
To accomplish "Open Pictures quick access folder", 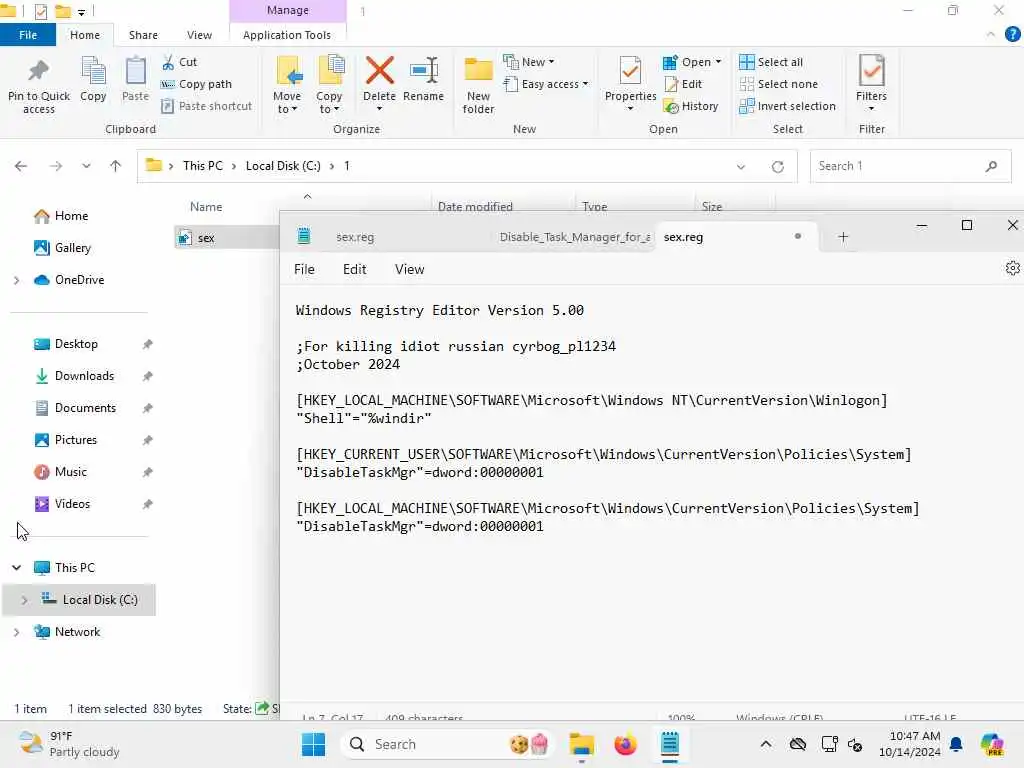I will click(76, 440).
